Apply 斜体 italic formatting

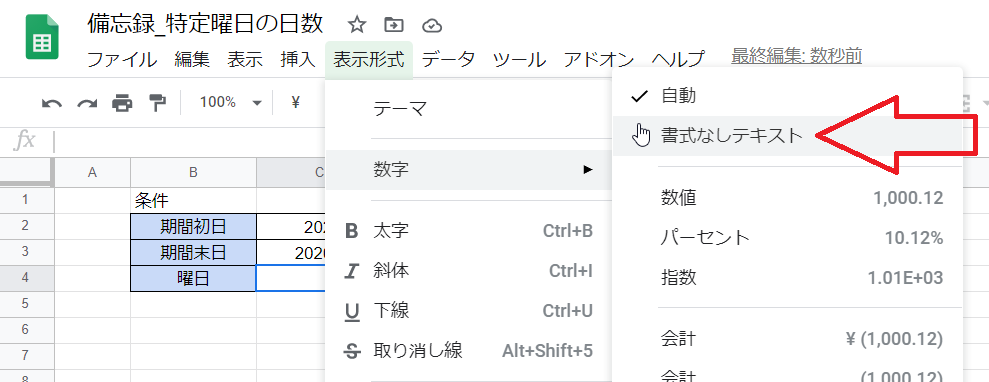pos(469,271)
